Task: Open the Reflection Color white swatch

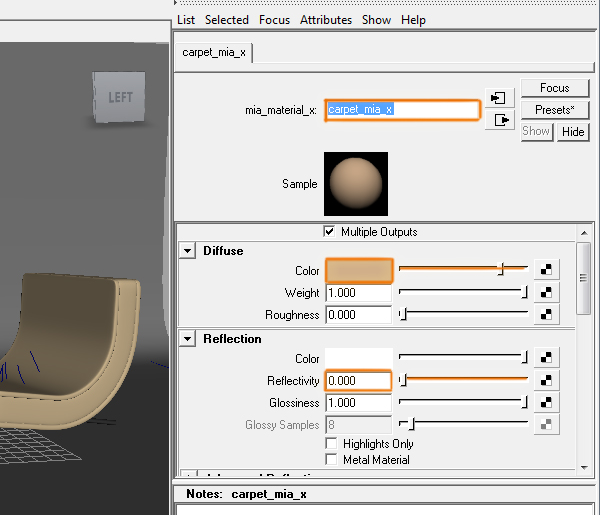Action: pyautogui.click(x=359, y=359)
